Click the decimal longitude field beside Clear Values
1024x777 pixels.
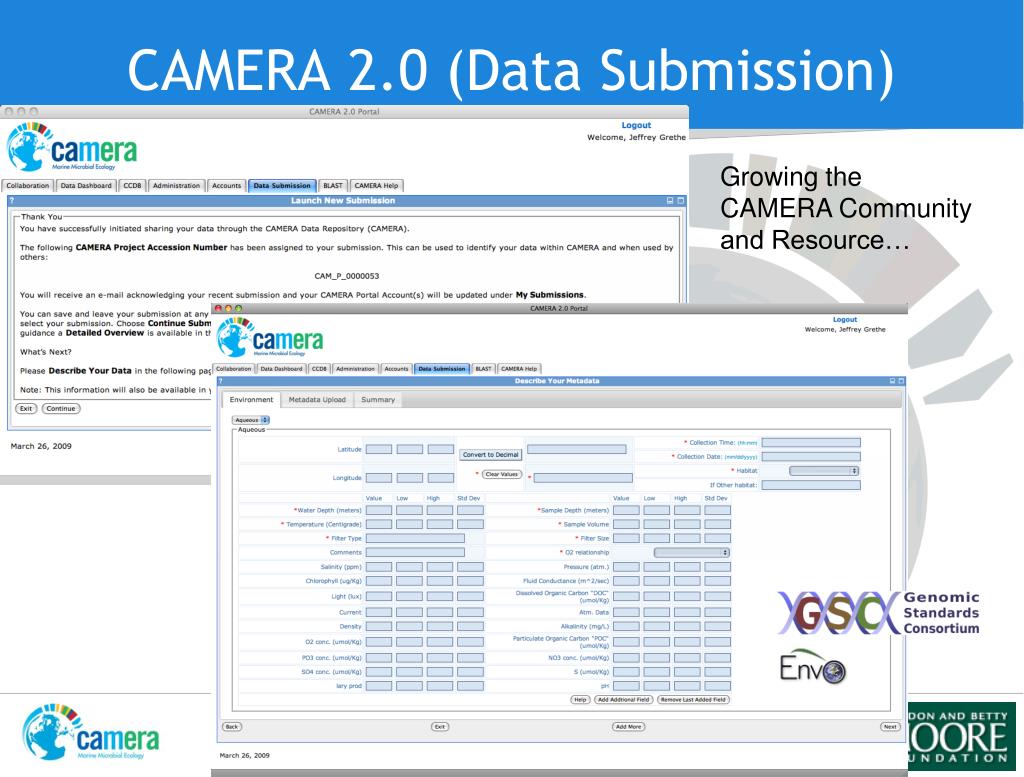coord(583,478)
